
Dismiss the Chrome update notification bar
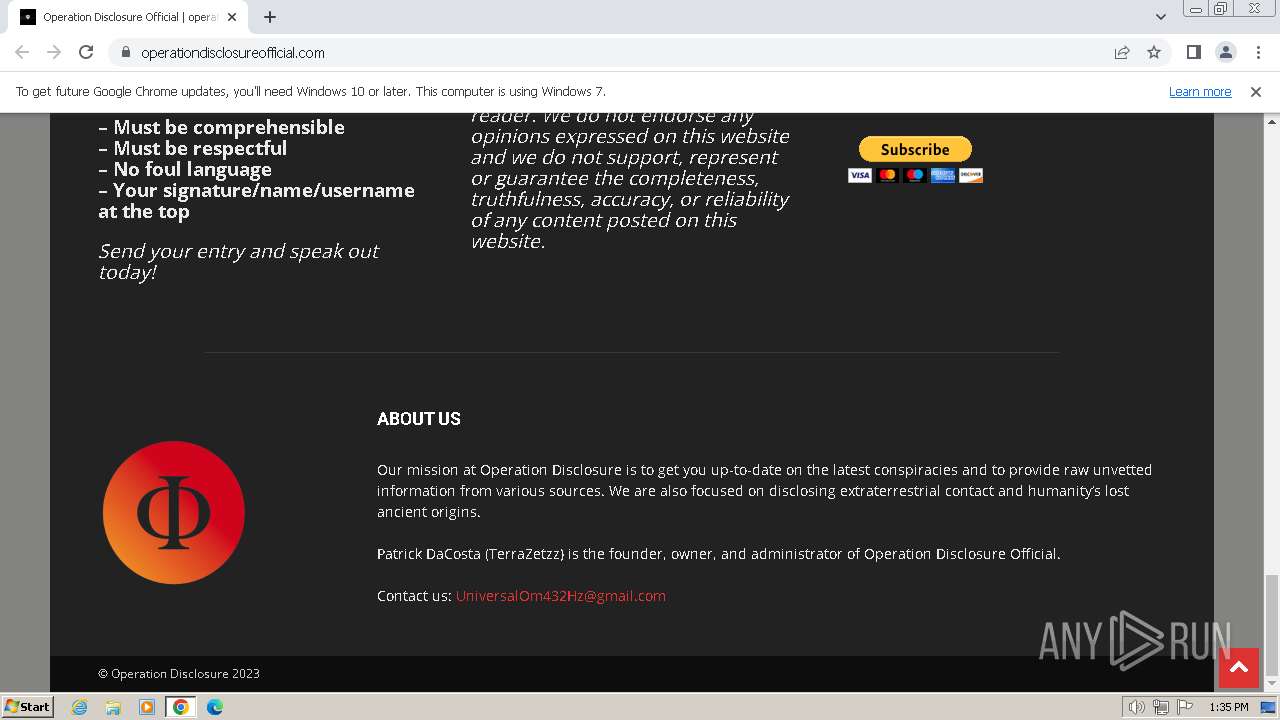[1256, 92]
